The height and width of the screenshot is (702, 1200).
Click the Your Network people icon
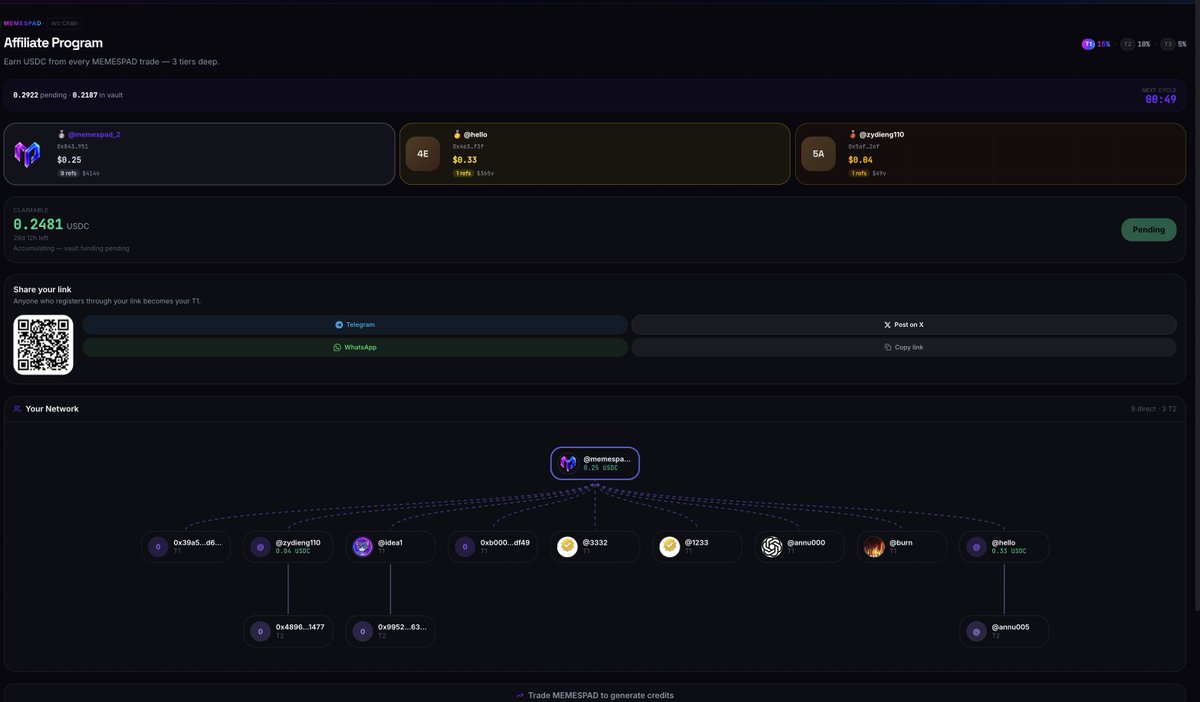17,409
